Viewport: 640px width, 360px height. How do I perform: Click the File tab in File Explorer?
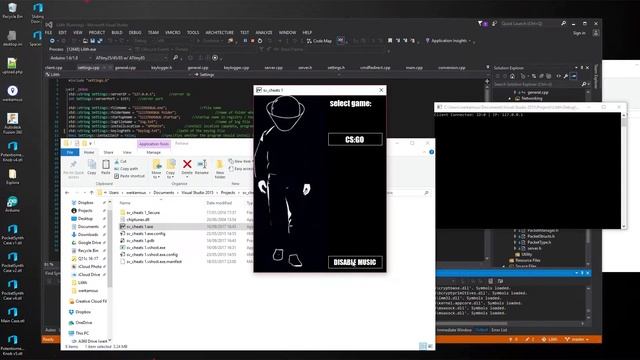[x=70, y=152]
